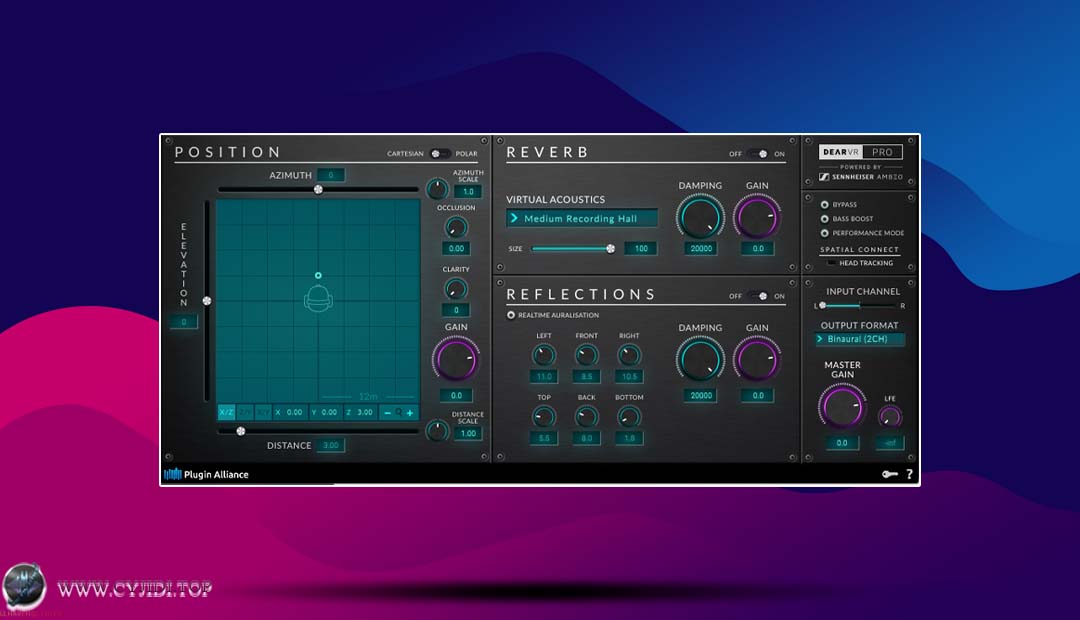Click the LFE value field
Viewport: 1080px width, 620px height.
pos(890,443)
